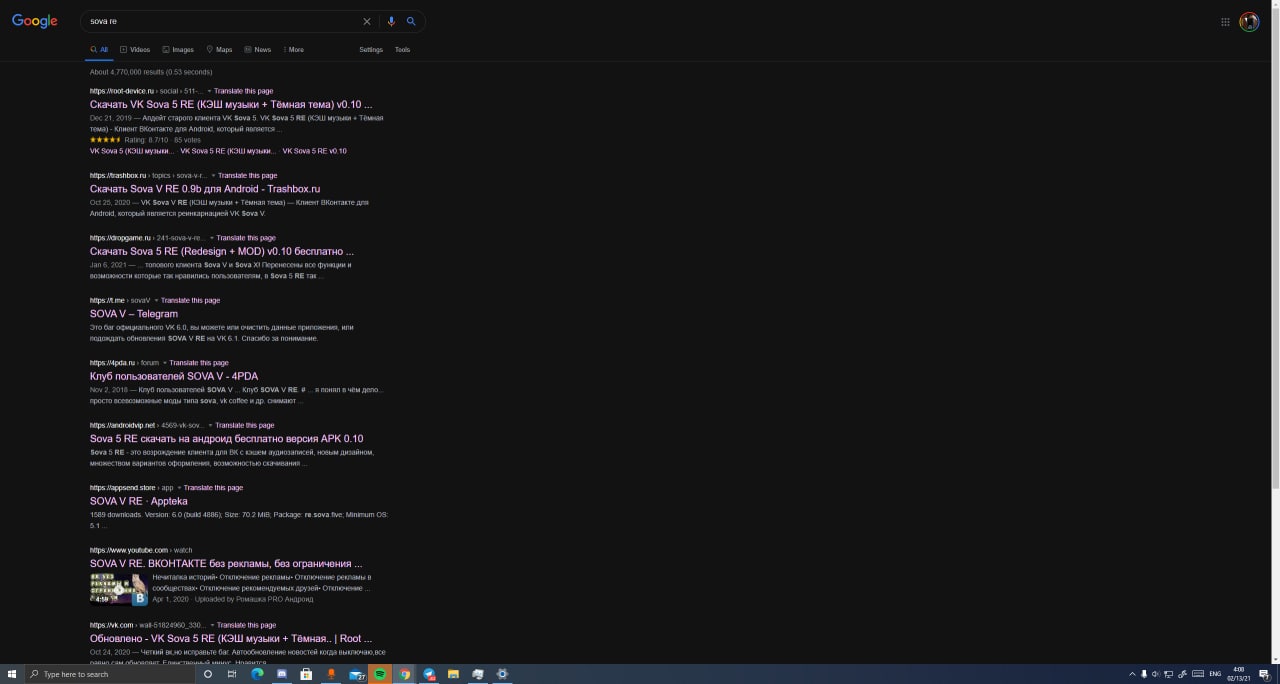Open the network icon in system tray
Viewport: 1280px width, 684px height.
1168,674
